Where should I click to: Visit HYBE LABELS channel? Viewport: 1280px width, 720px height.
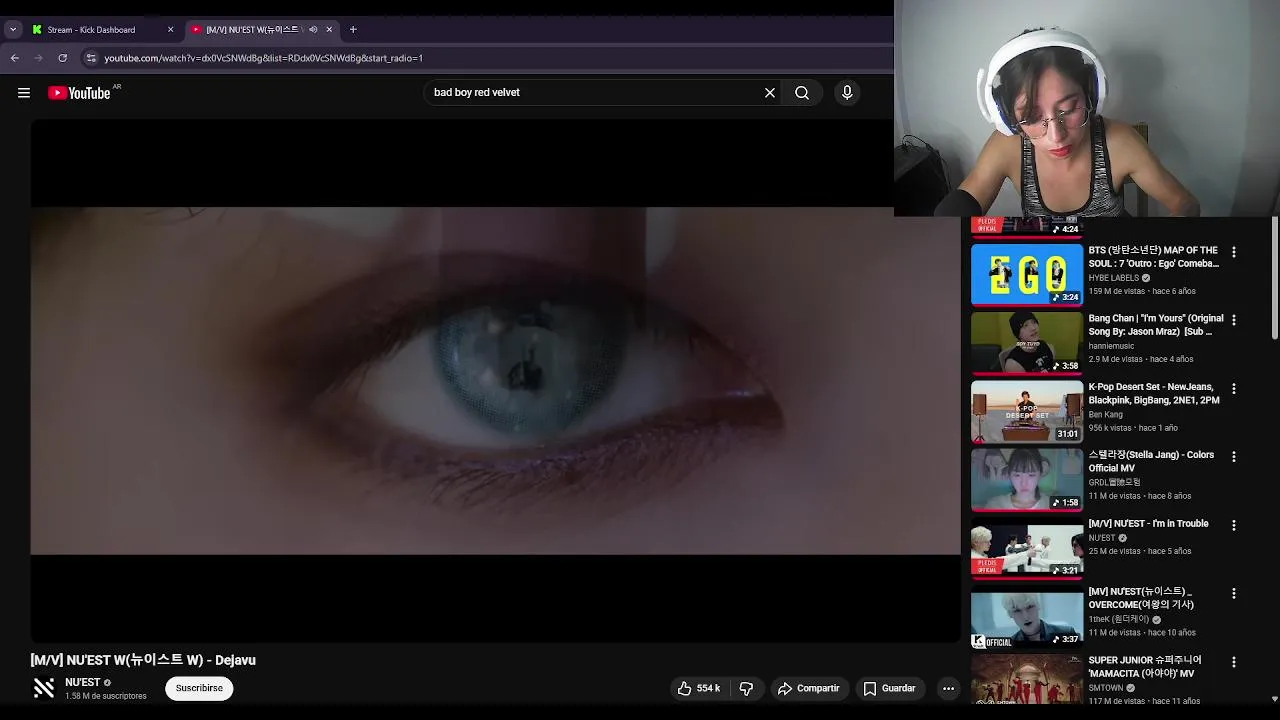1114,278
